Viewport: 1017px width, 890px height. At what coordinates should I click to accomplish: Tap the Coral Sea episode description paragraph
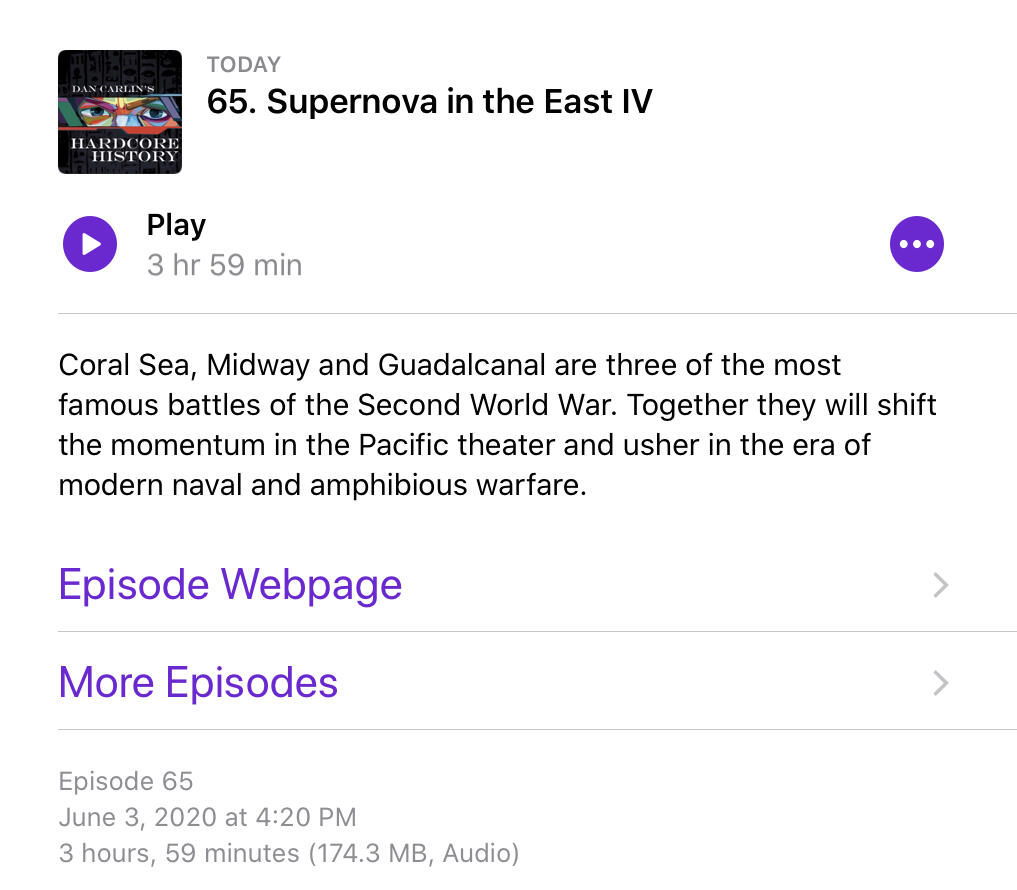497,425
